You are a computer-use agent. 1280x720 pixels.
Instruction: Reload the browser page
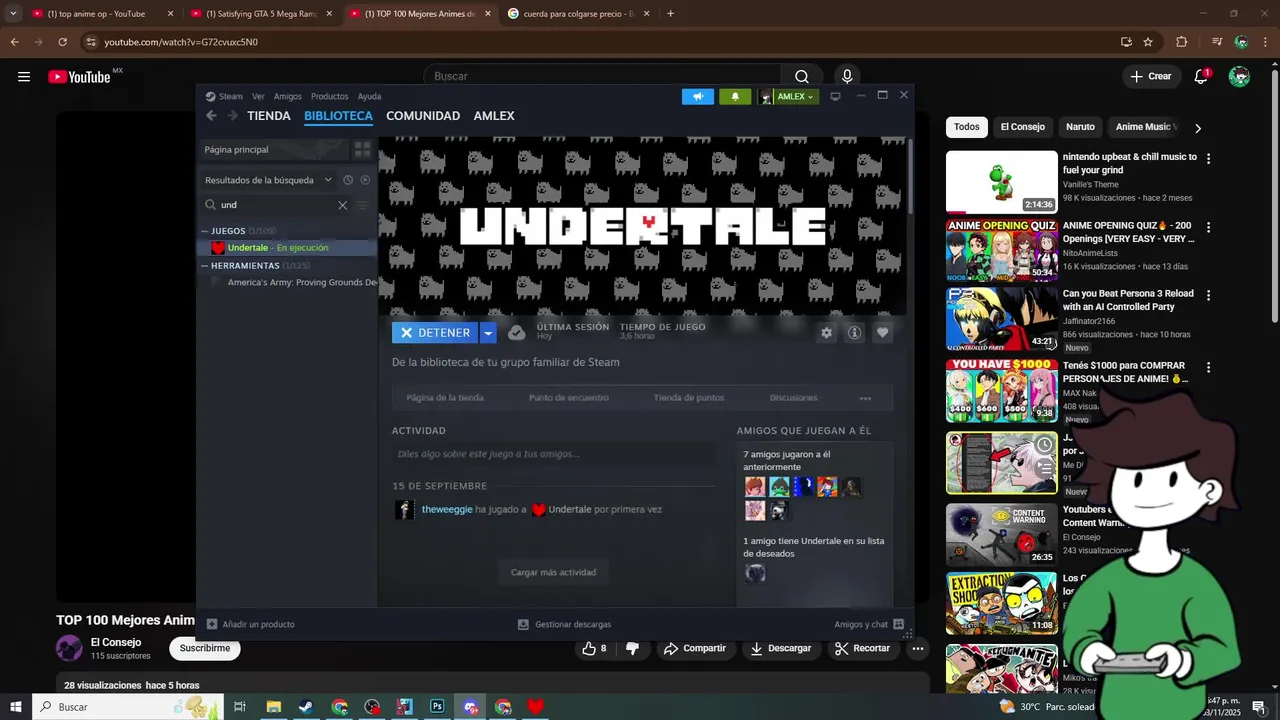click(x=62, y=42)
